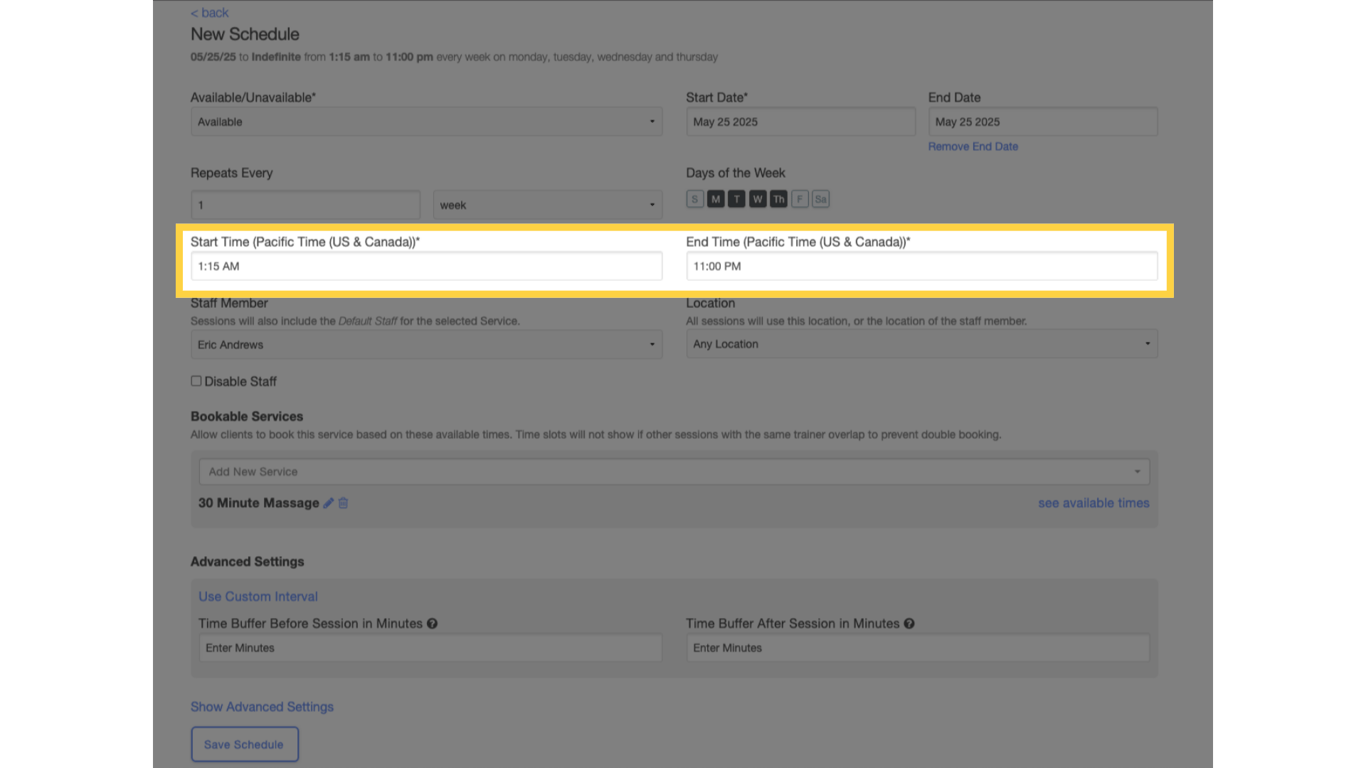Screen dimensions: 1366x768
Task: Click the New Schedule heading
Action: (245, 34)
